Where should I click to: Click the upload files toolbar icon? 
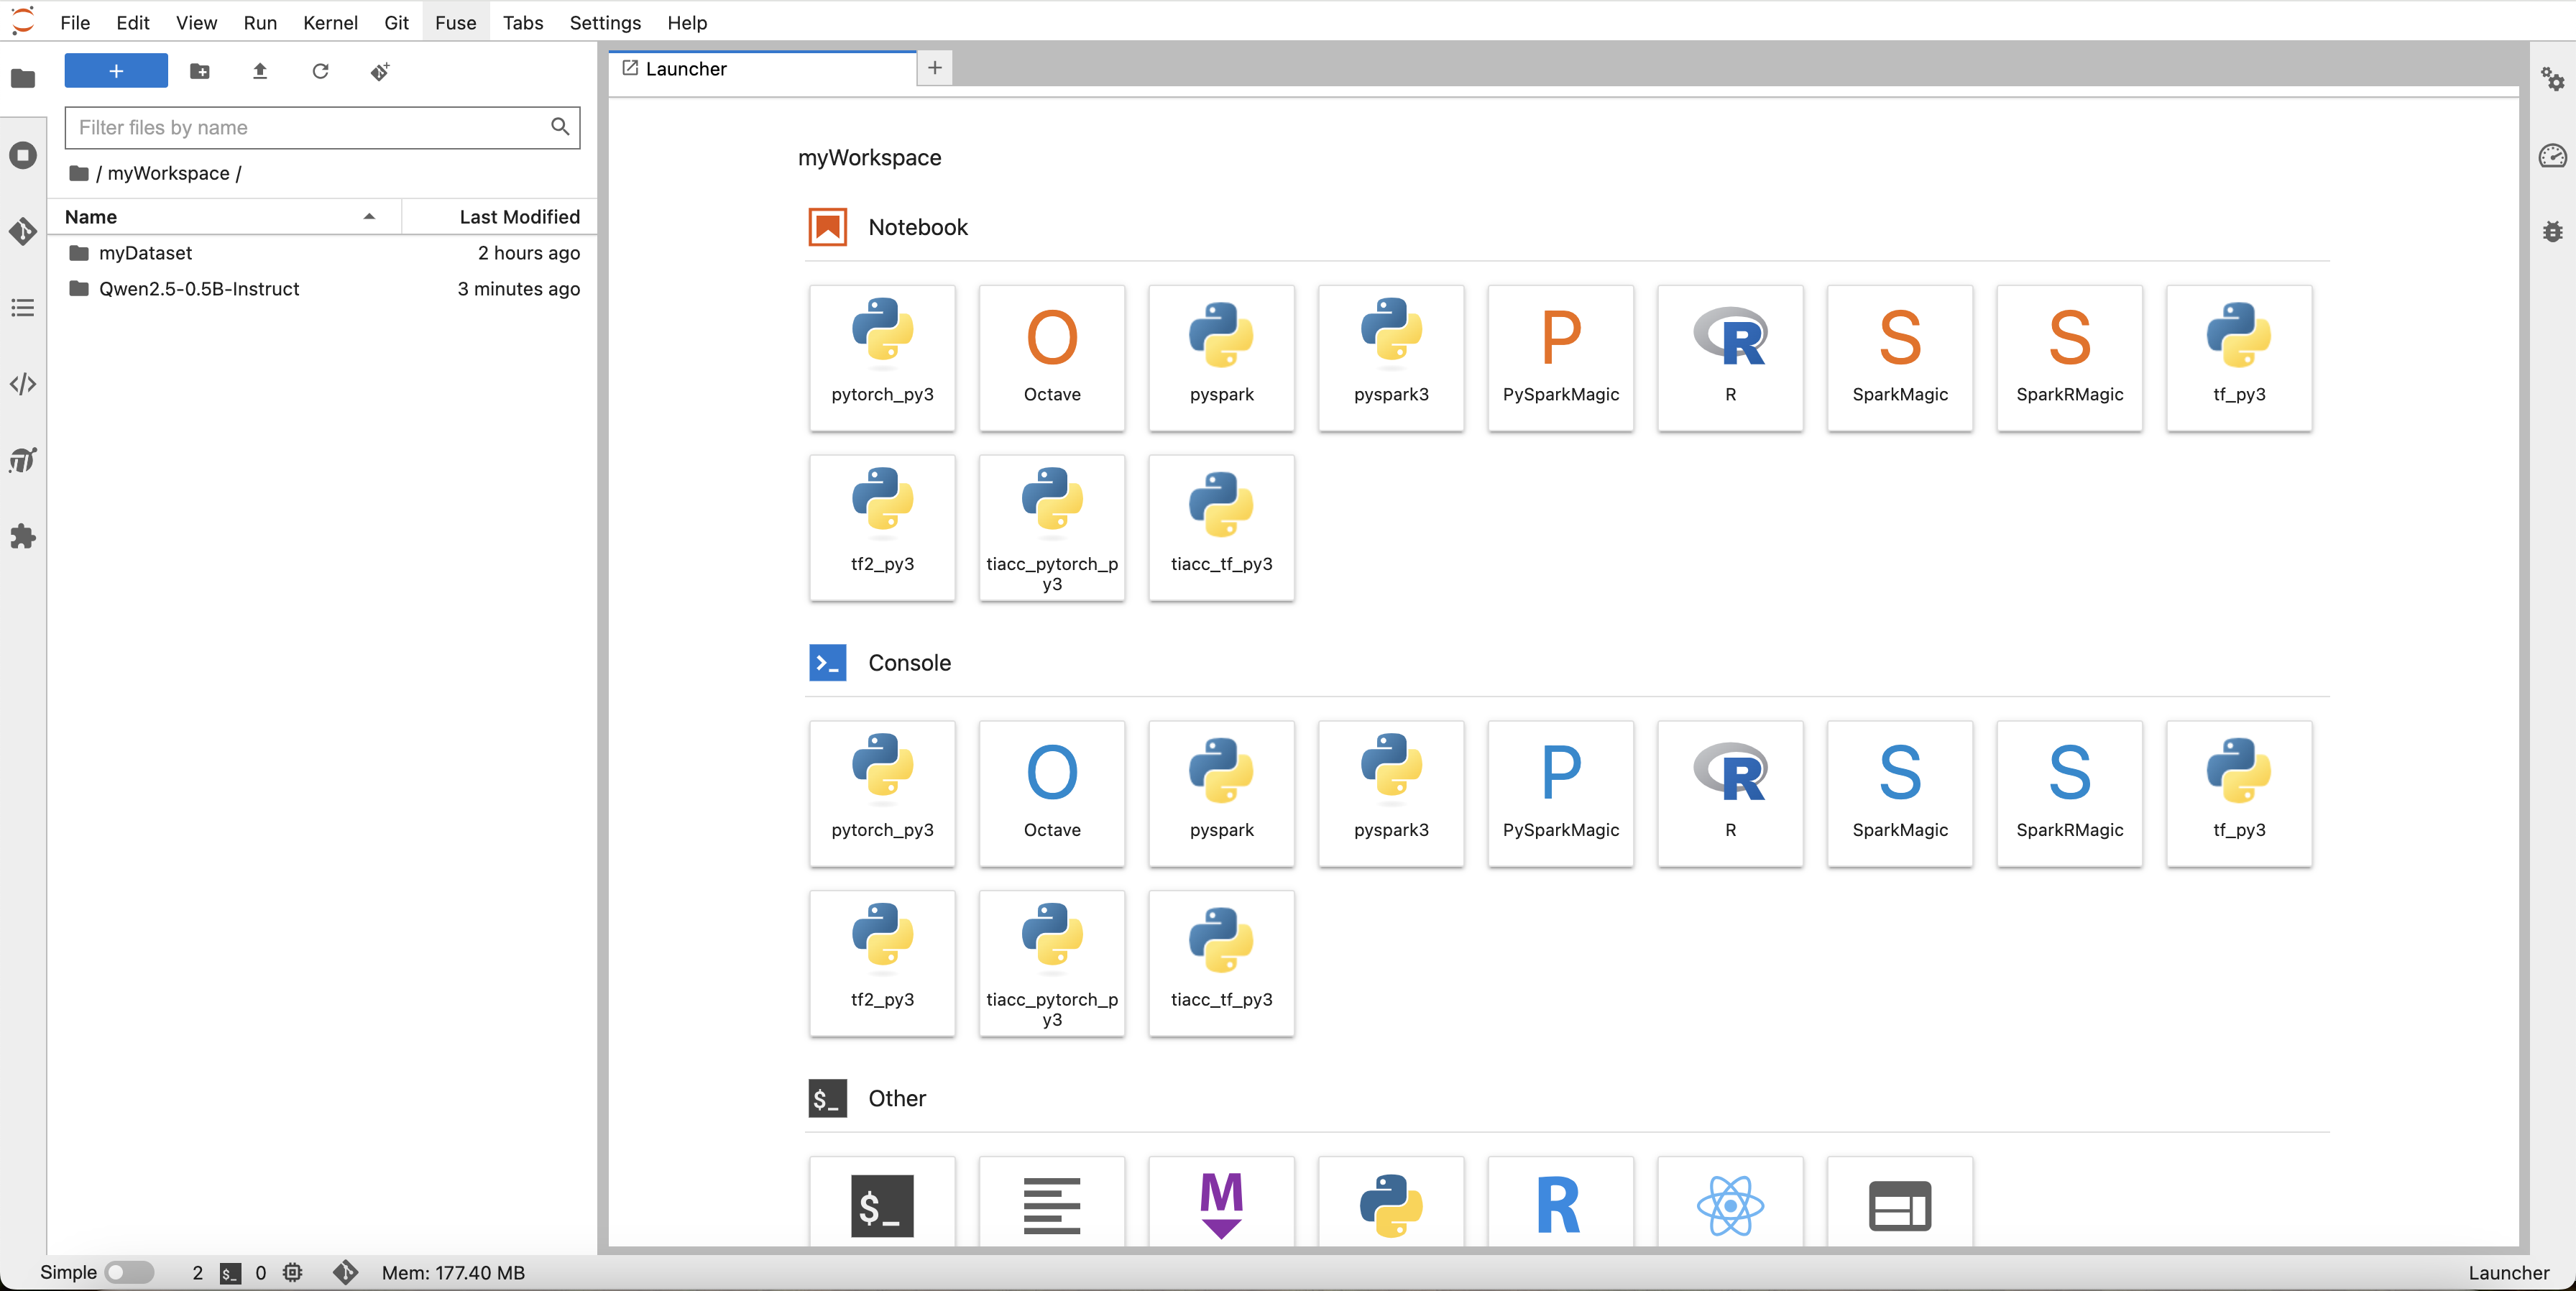click(x=260, y=71)
